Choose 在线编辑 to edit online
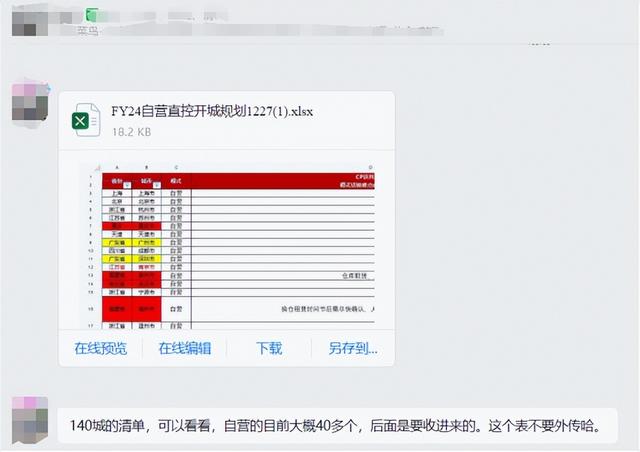 click(184, 348)
